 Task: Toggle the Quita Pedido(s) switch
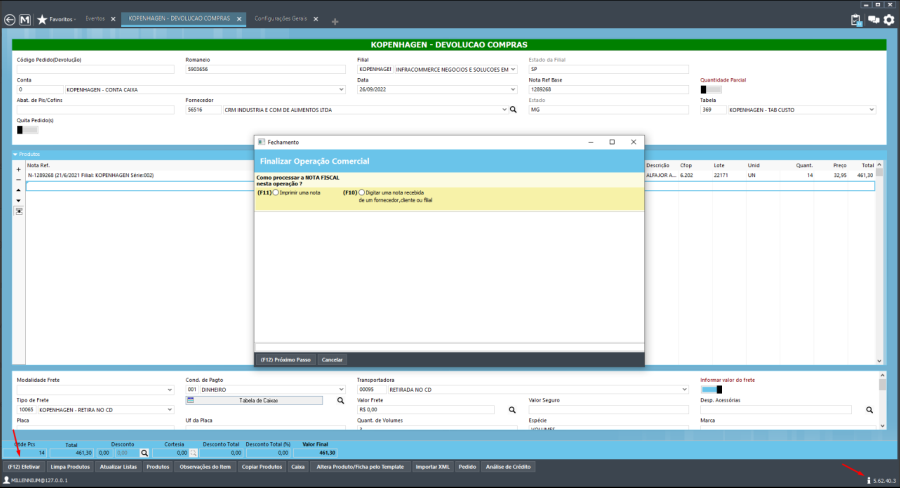pyautogui.click(x=27, y=130)
